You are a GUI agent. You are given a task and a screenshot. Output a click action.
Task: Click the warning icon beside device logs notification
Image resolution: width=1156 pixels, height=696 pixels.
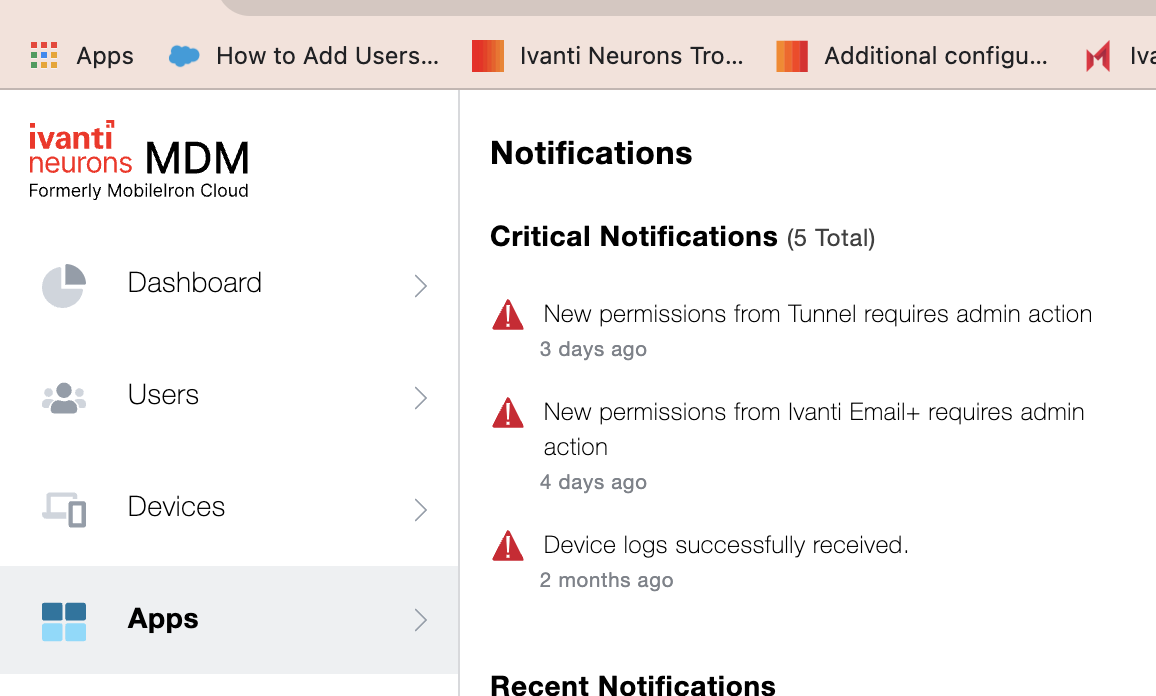508,545
